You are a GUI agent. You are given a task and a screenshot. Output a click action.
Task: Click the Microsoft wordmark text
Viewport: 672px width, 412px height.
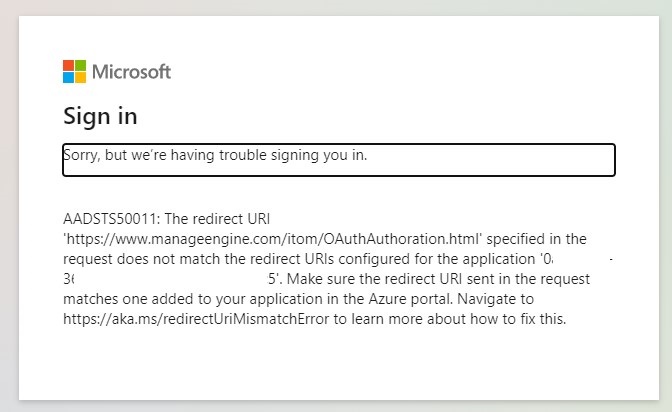pyautogui.click(x=131, y=72)
